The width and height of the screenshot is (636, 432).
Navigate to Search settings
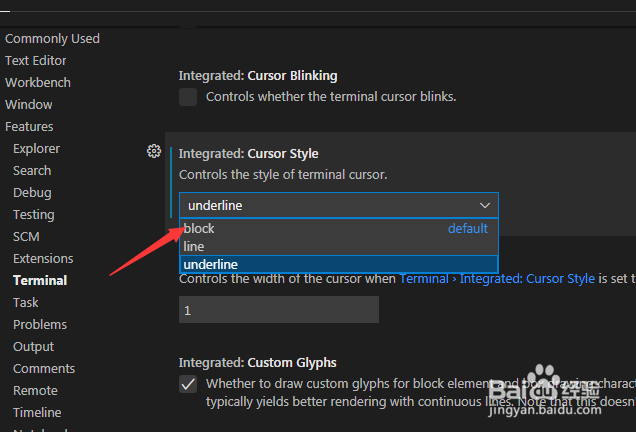32,171
